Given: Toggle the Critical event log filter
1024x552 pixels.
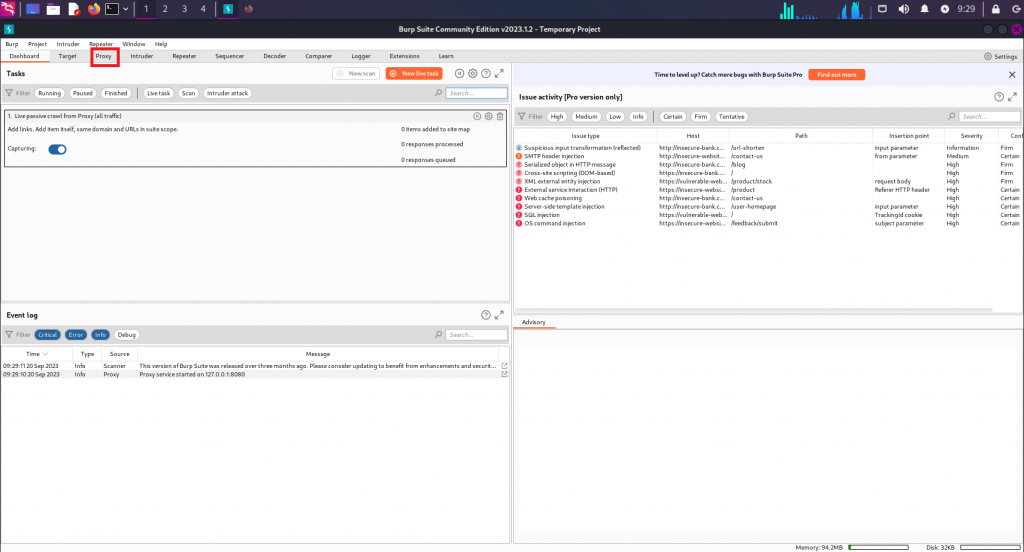Looking at the screenshot, I should click(47, 334).
